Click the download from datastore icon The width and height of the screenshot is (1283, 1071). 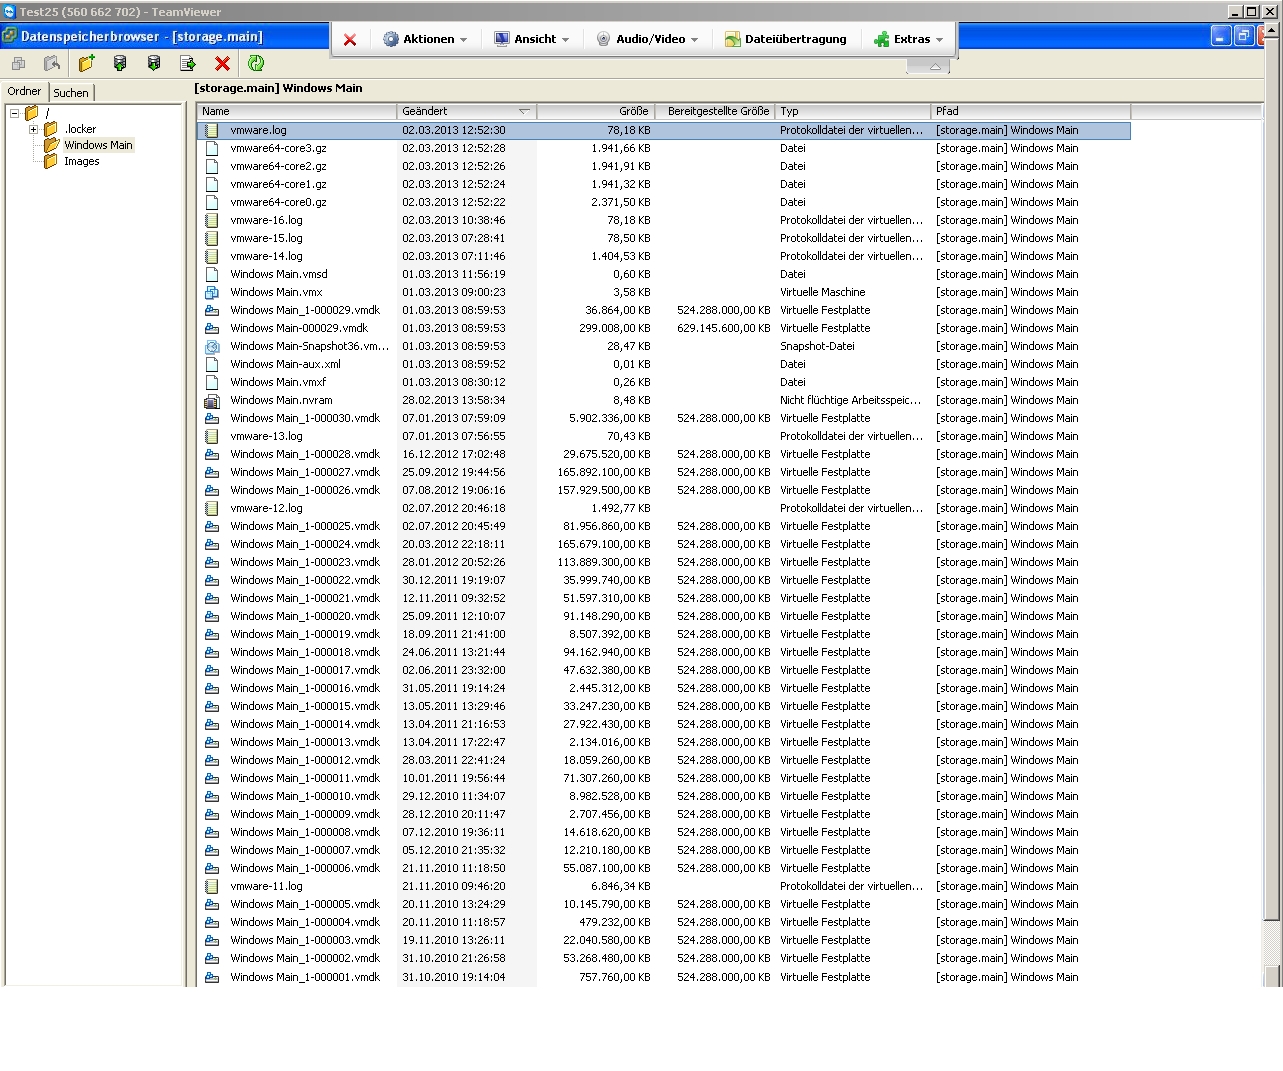coord(154,63)
